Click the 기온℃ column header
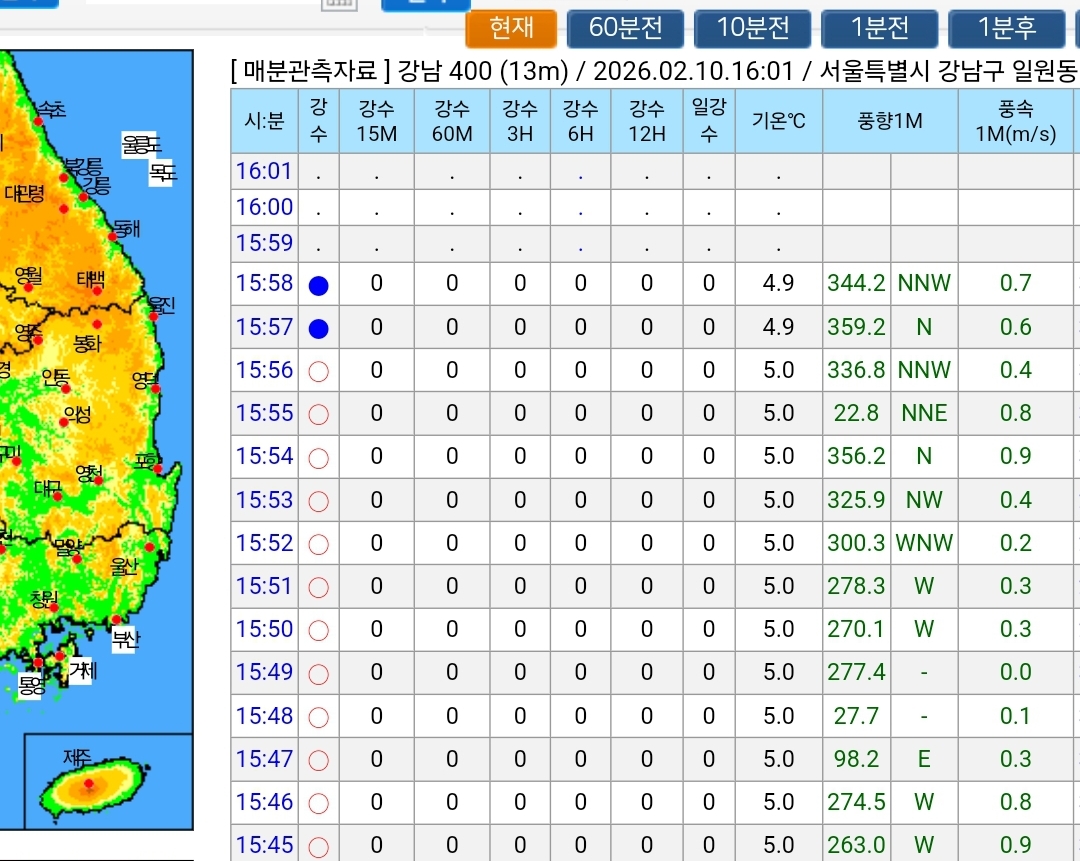The width and height of the screenshot is (1080, 861). click(x=778, y=121)
